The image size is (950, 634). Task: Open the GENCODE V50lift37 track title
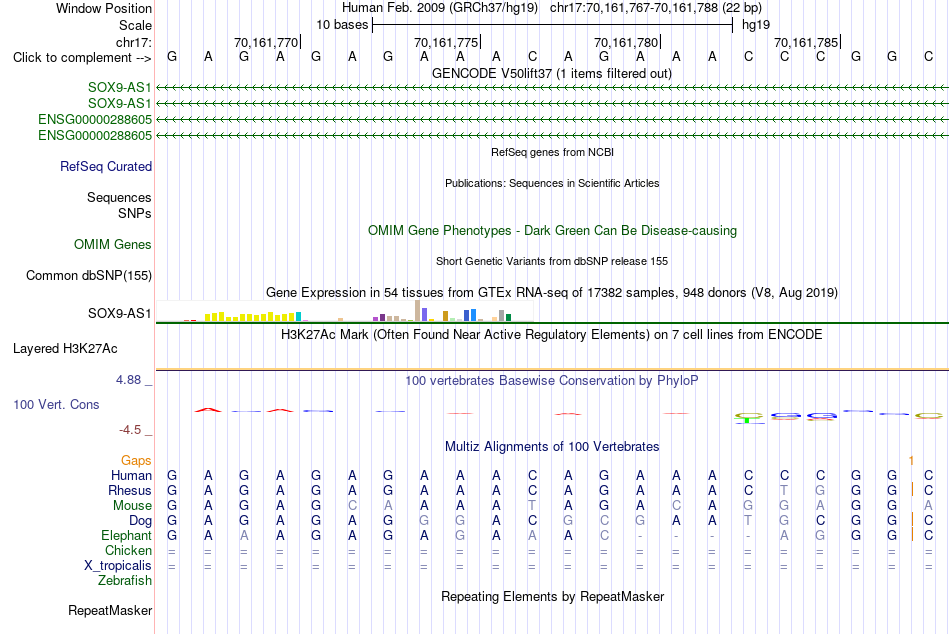(x=551, y=73)
